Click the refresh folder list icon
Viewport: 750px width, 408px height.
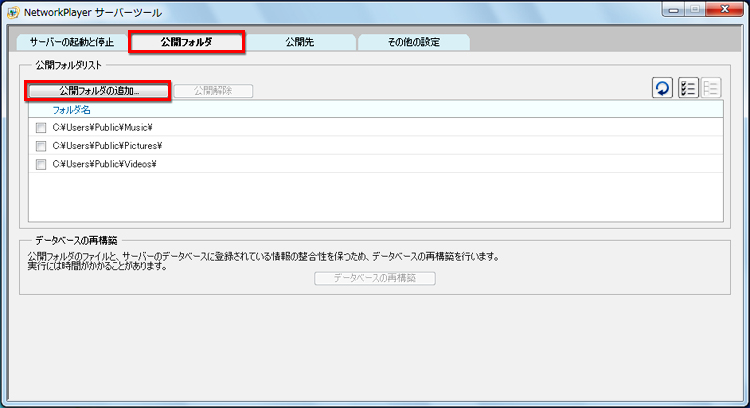(662, 88)
